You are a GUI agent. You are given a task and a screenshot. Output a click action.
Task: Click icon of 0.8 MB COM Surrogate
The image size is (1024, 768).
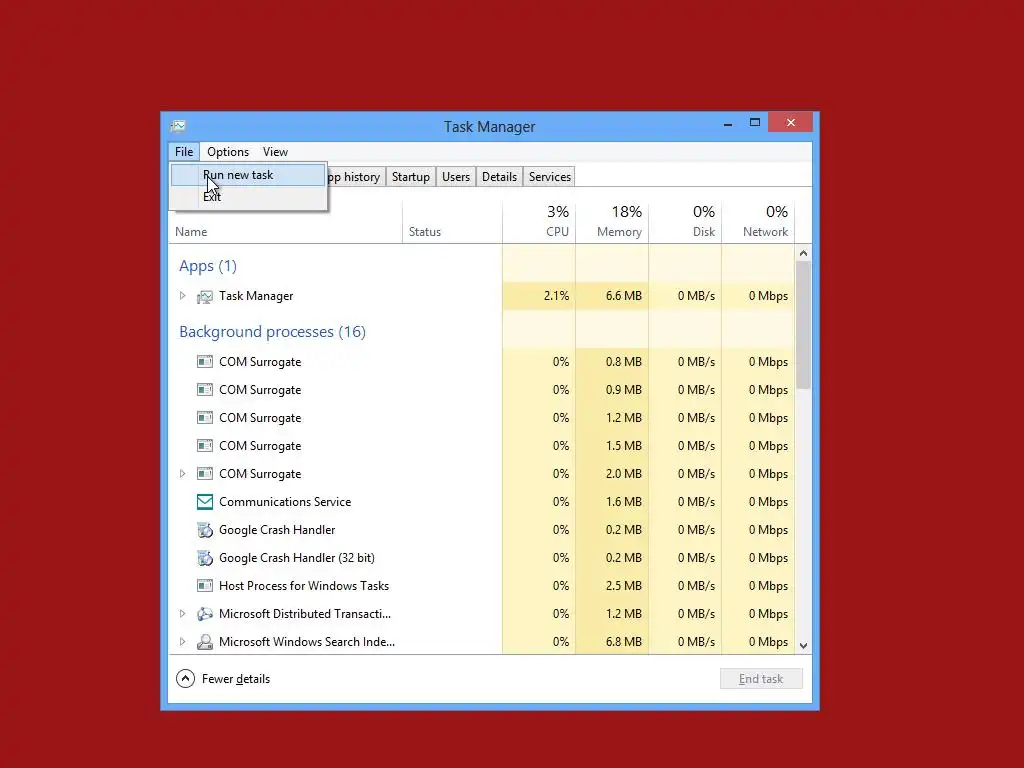(204, 362)
